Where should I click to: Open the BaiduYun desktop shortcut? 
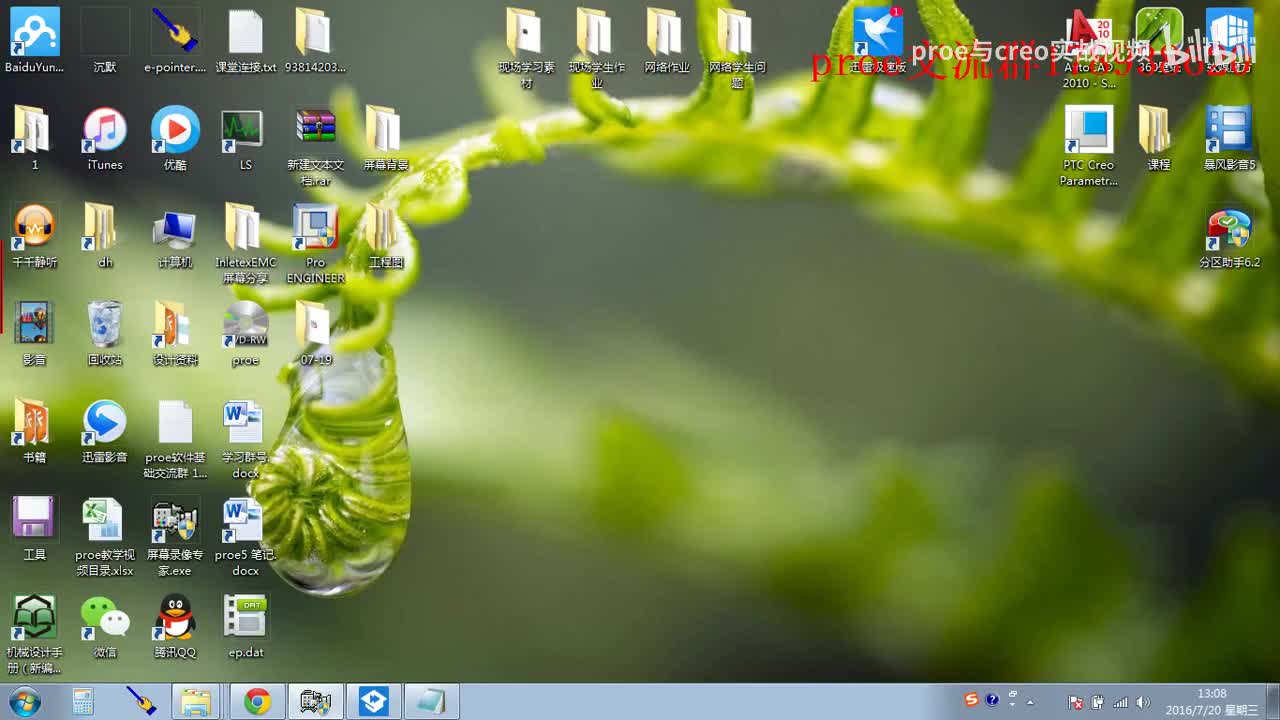pos(35,40)
